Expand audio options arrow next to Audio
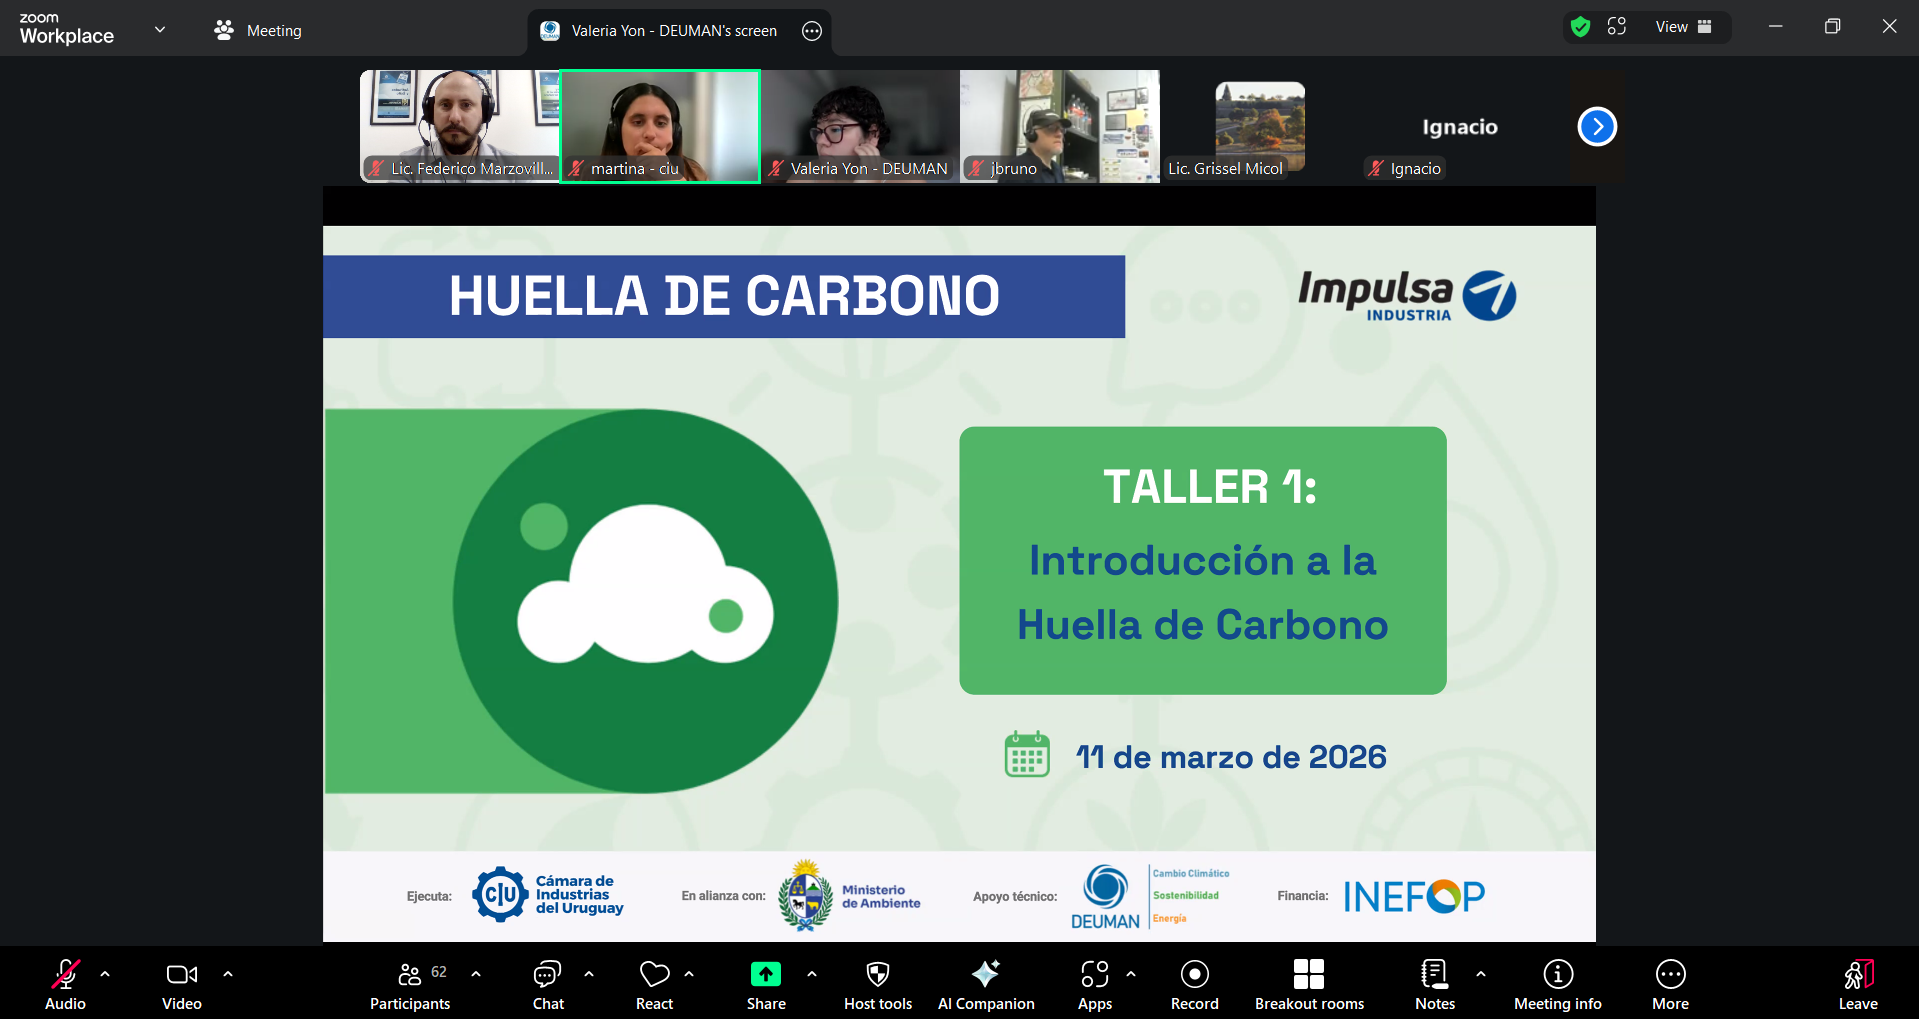The width and height of the screenshot is (1919, 1019). (105, 973)
